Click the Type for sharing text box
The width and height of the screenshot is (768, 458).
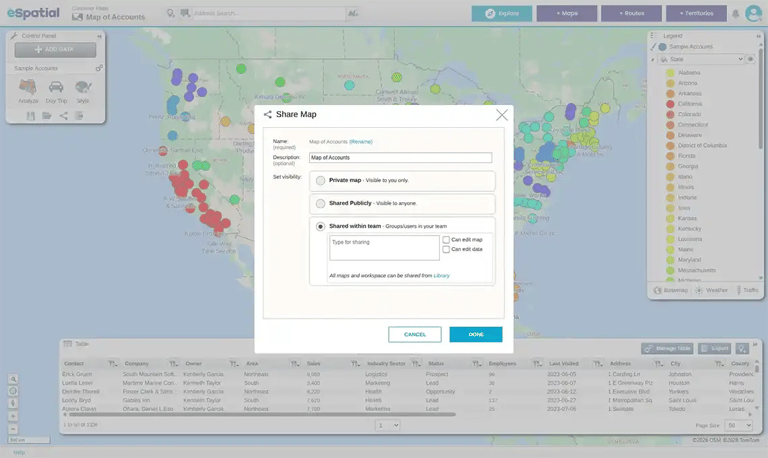pos(384,248)
